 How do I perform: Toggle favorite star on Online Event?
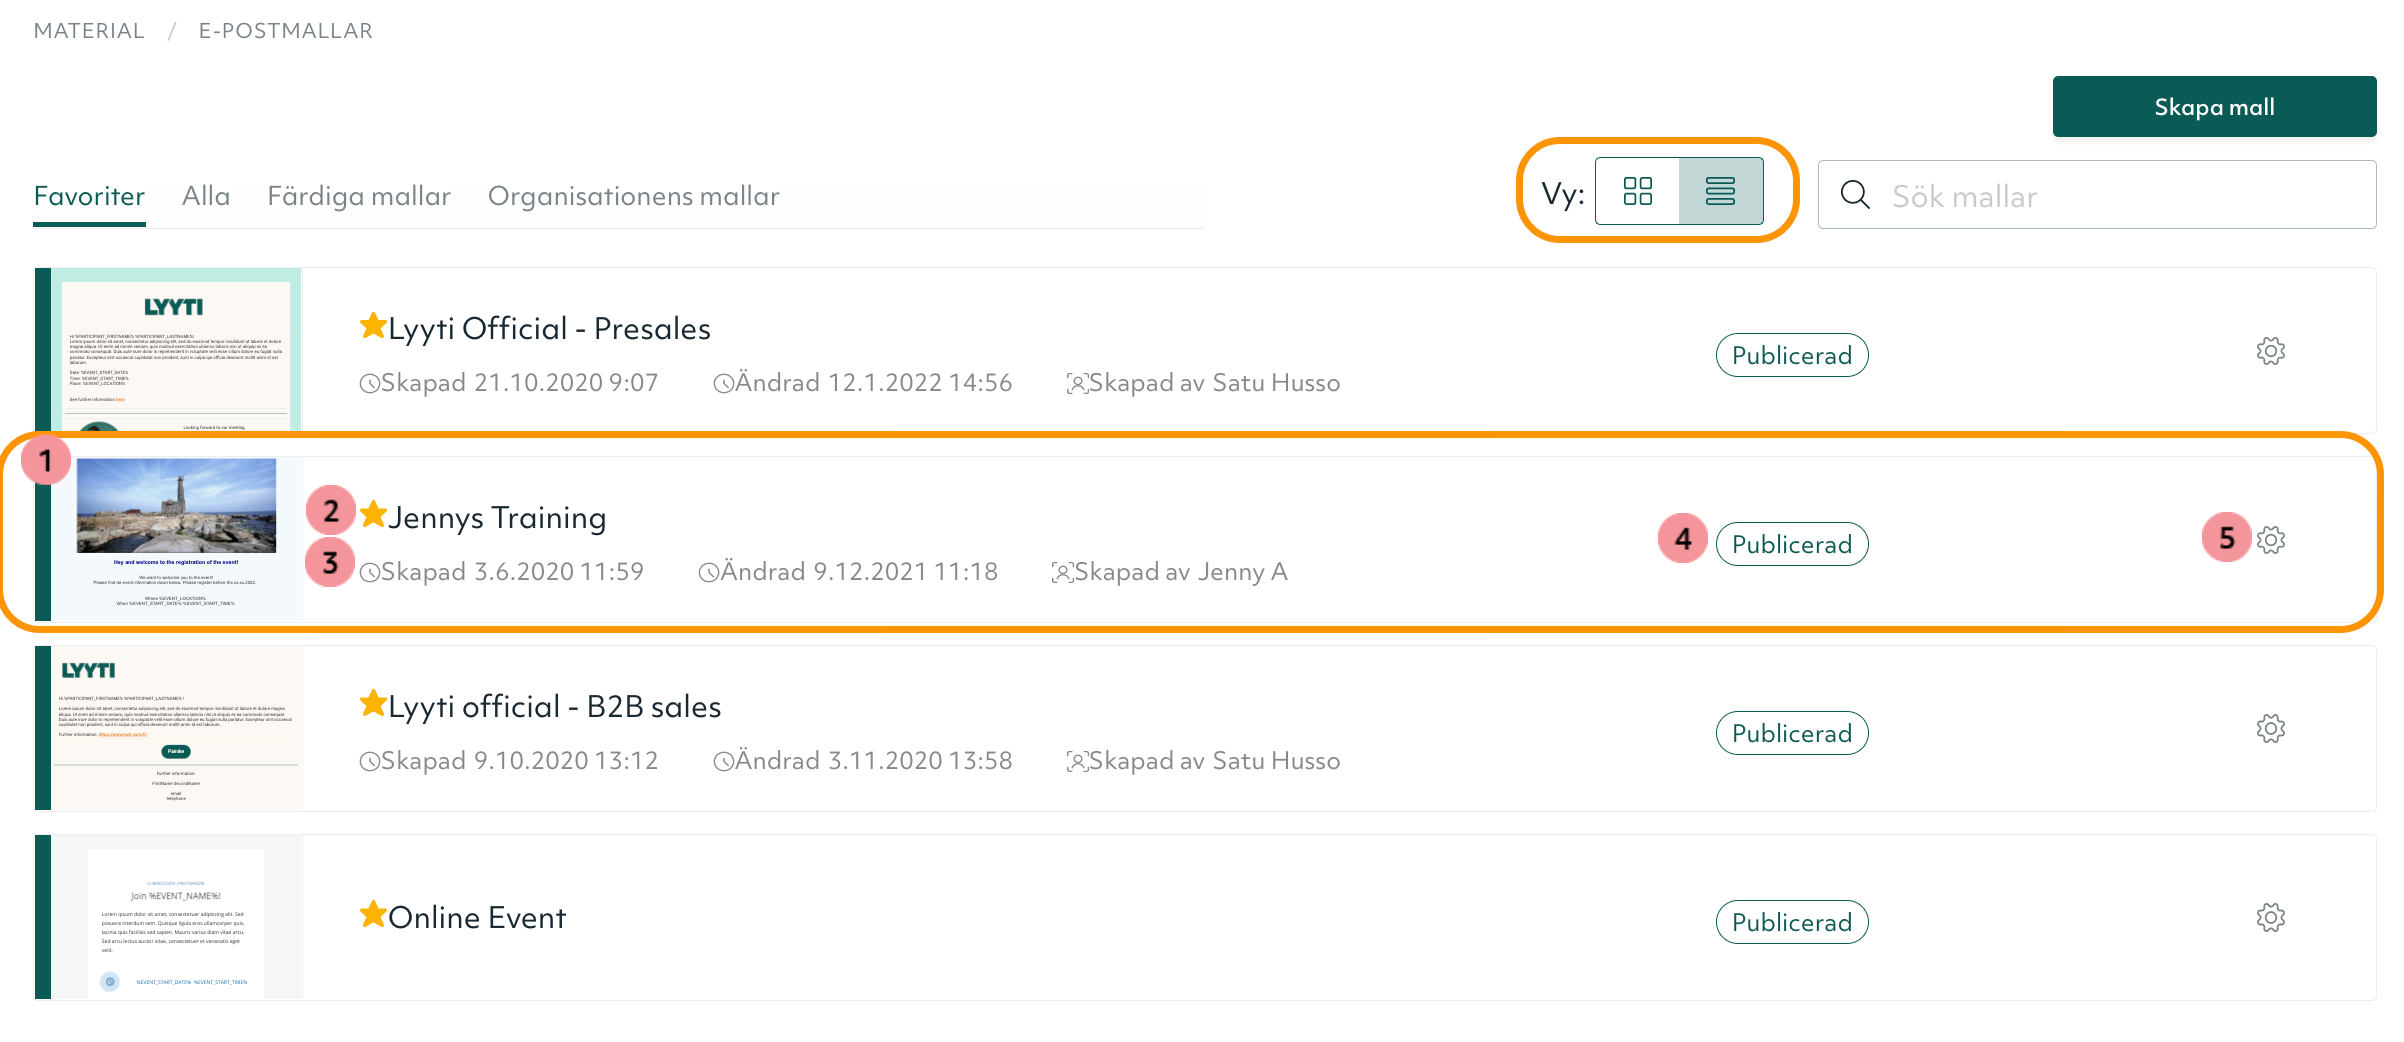(373, 914)
